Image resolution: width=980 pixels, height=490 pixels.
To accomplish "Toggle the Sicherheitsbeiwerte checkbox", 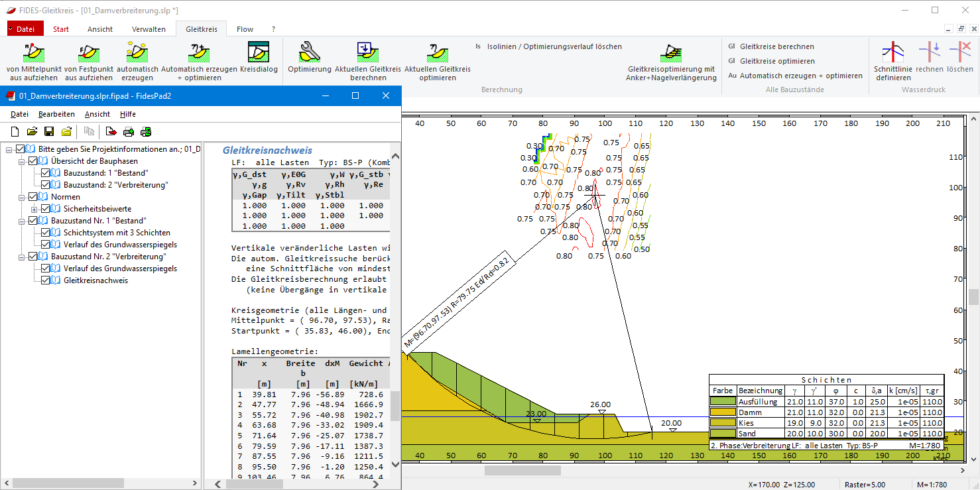I will click(46, 209).
